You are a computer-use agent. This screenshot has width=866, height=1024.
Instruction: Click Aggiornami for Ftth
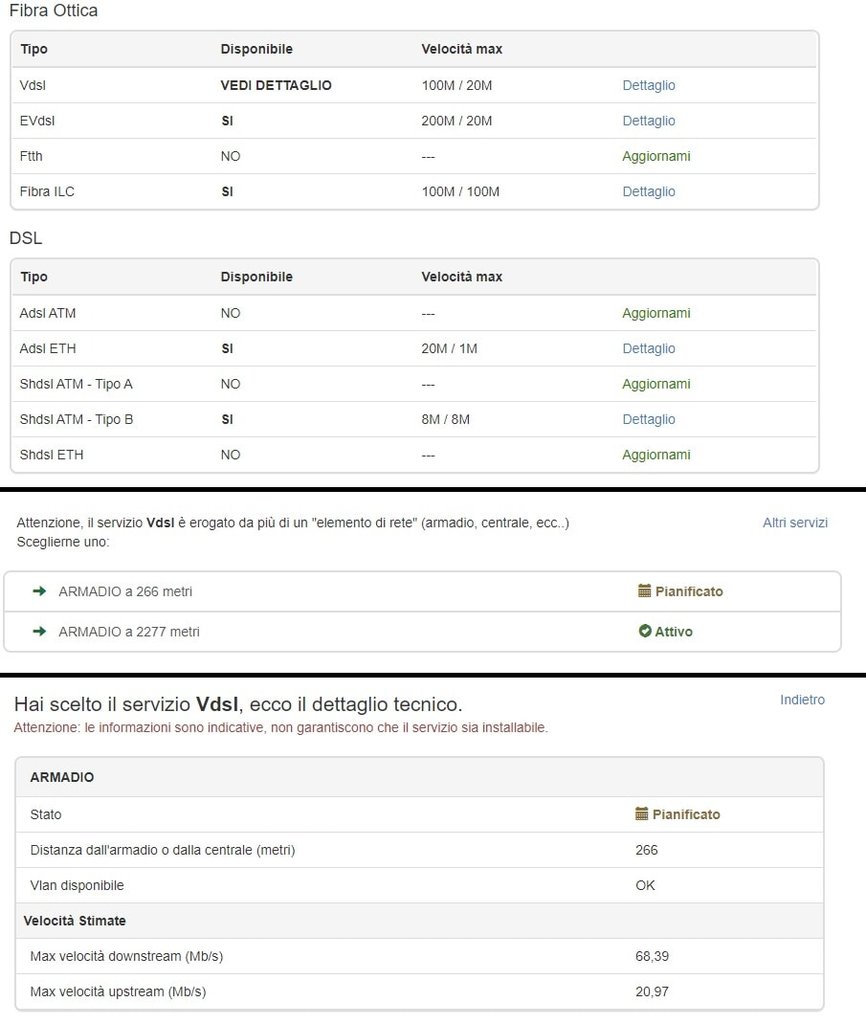pos(656,156)
